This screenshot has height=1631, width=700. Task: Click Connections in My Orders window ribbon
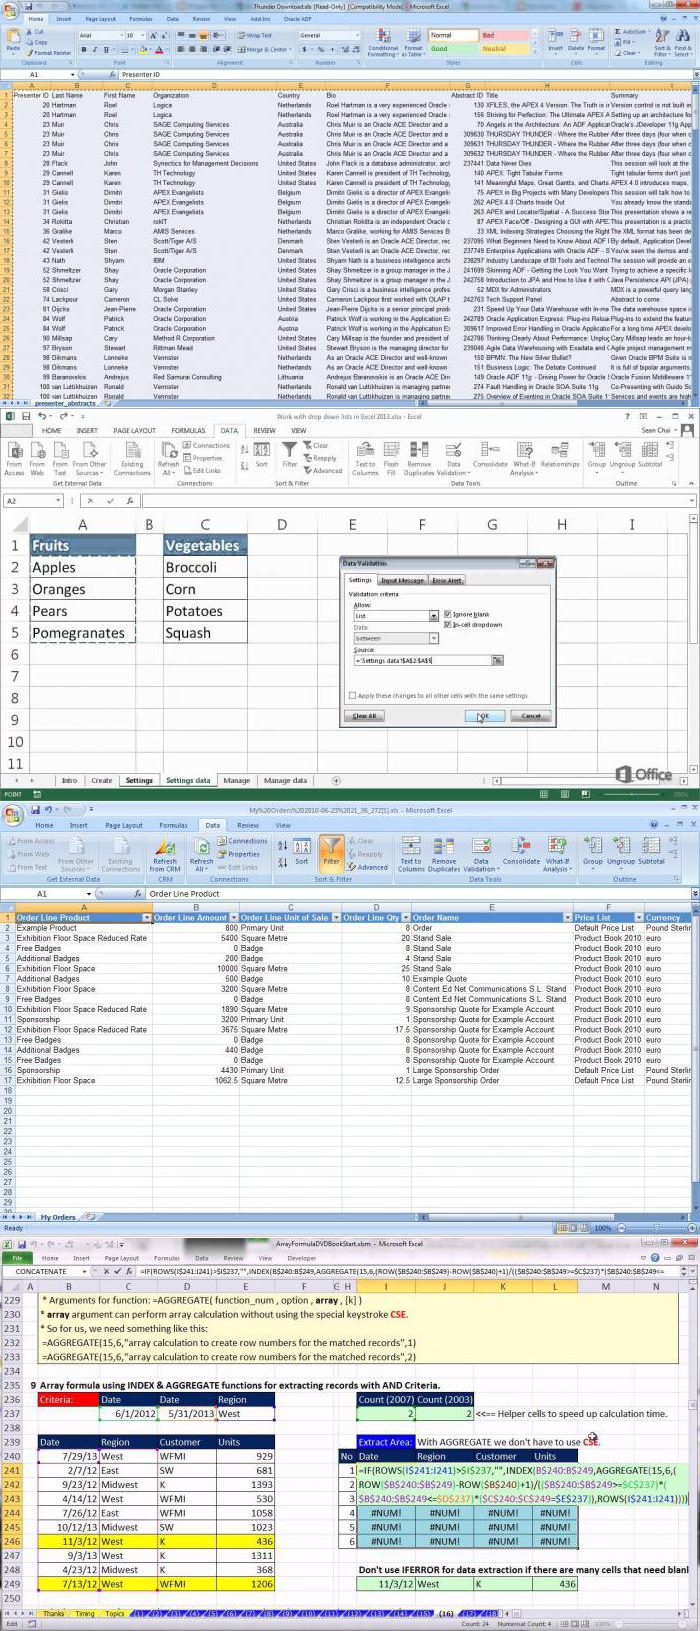click(x=242, y=841)
